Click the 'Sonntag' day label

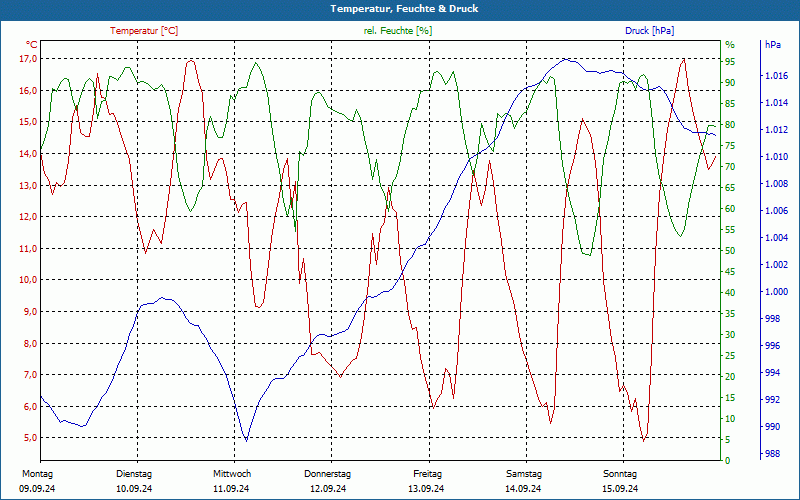(x=620, y=474)
